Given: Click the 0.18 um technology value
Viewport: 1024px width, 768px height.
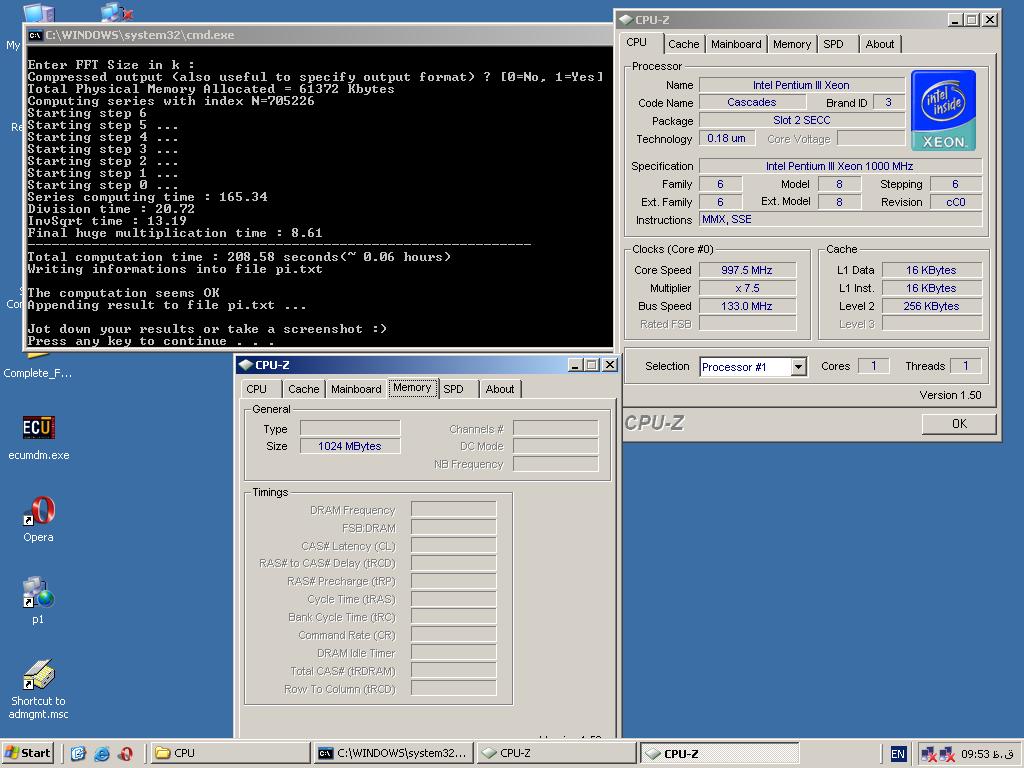Looking at the screenshot, I should tap(727, 138).
